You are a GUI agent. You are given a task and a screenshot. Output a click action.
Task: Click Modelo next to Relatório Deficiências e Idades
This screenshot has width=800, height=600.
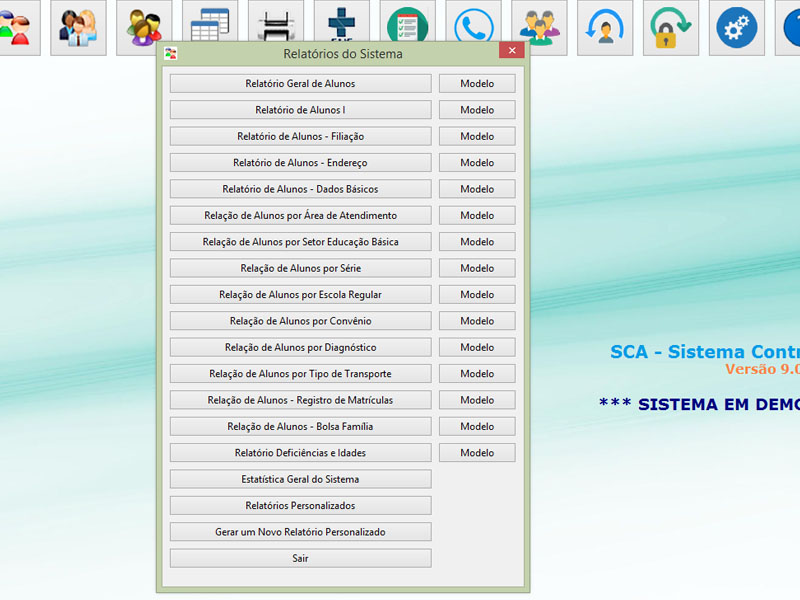click(x=477, y=453)
